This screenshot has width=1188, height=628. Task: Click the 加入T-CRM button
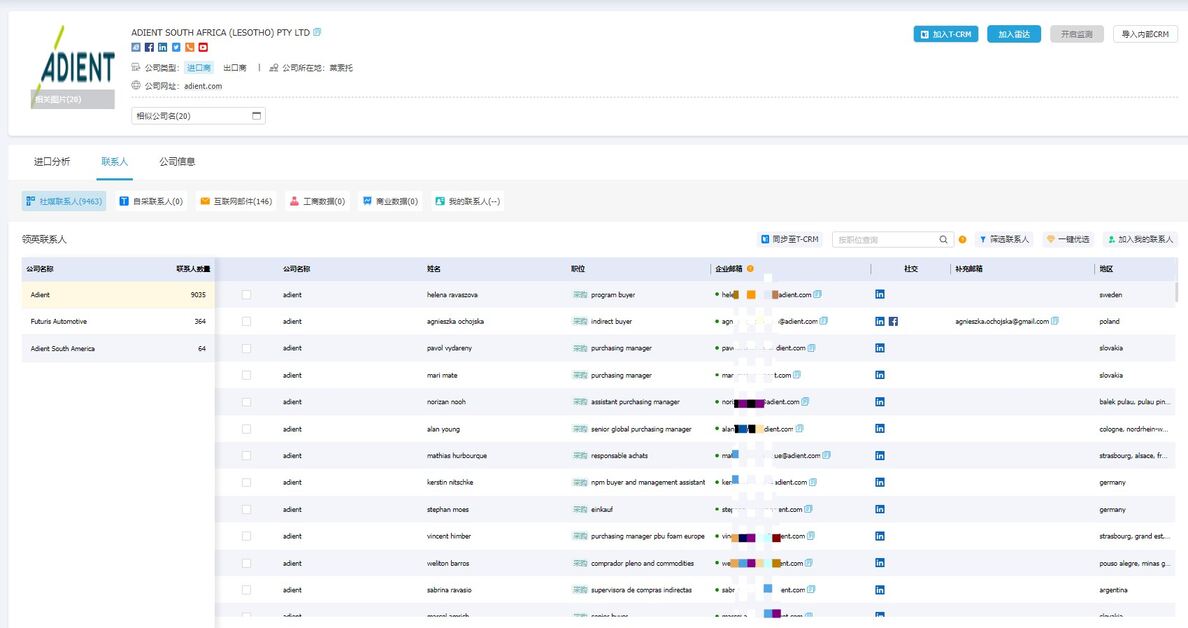pos(945,34)
